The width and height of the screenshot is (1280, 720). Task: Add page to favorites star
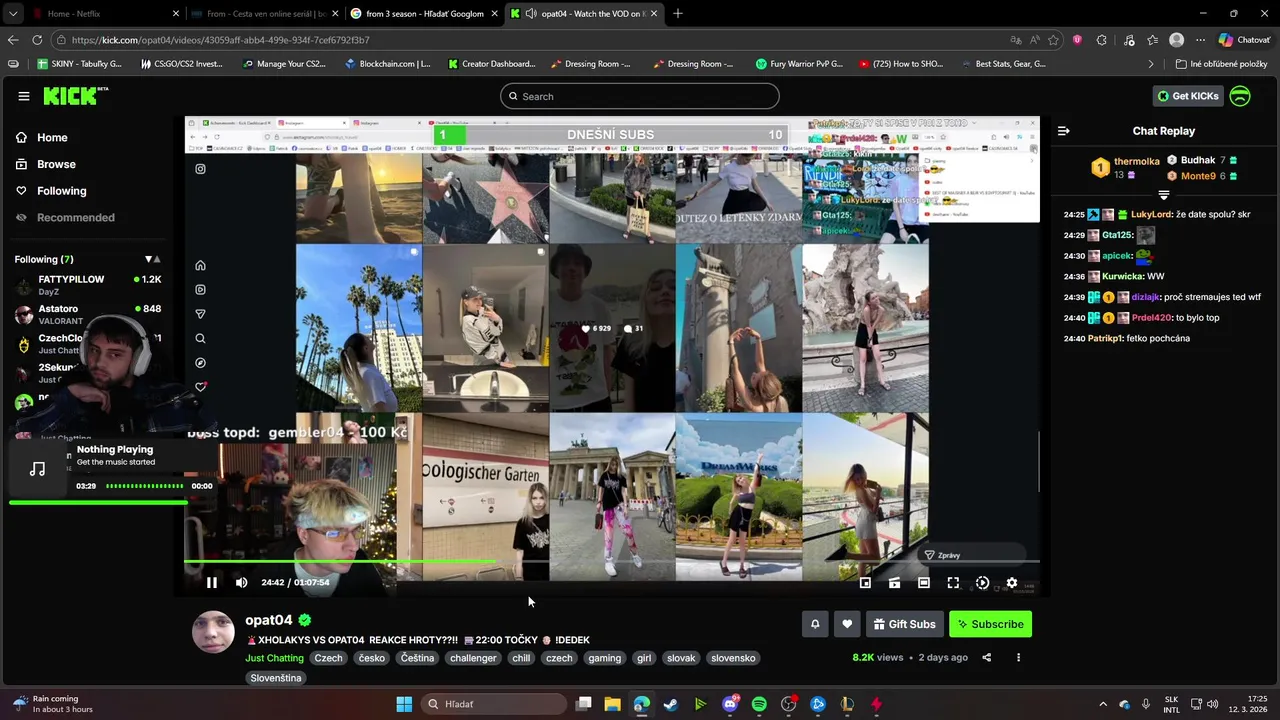click(1053, 40)
